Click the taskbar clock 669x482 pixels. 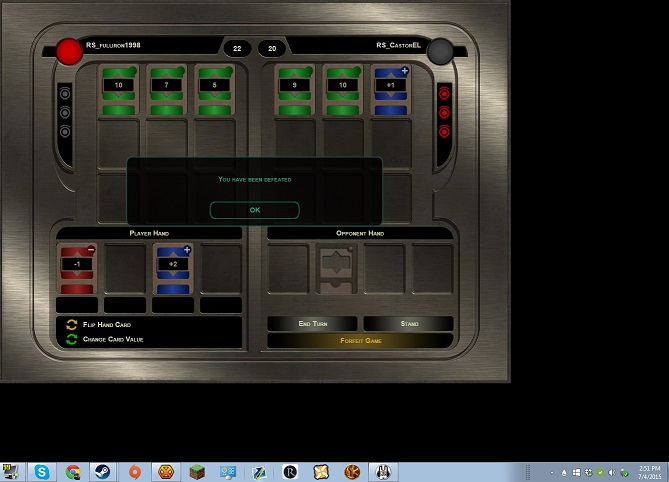(x=649, y=472)
